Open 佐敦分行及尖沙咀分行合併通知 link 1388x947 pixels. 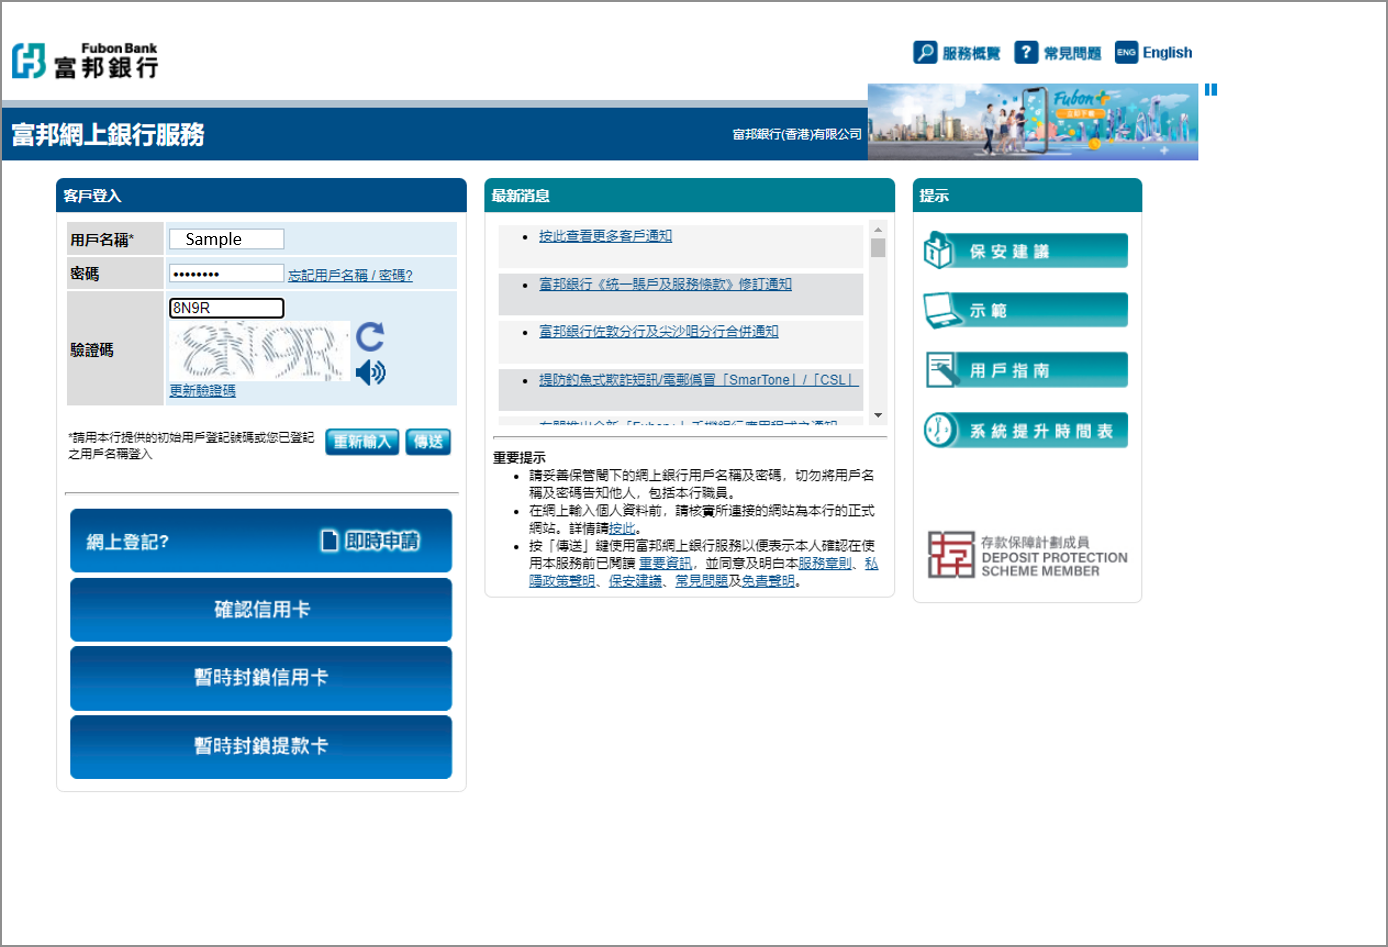[x=658, y=331]
